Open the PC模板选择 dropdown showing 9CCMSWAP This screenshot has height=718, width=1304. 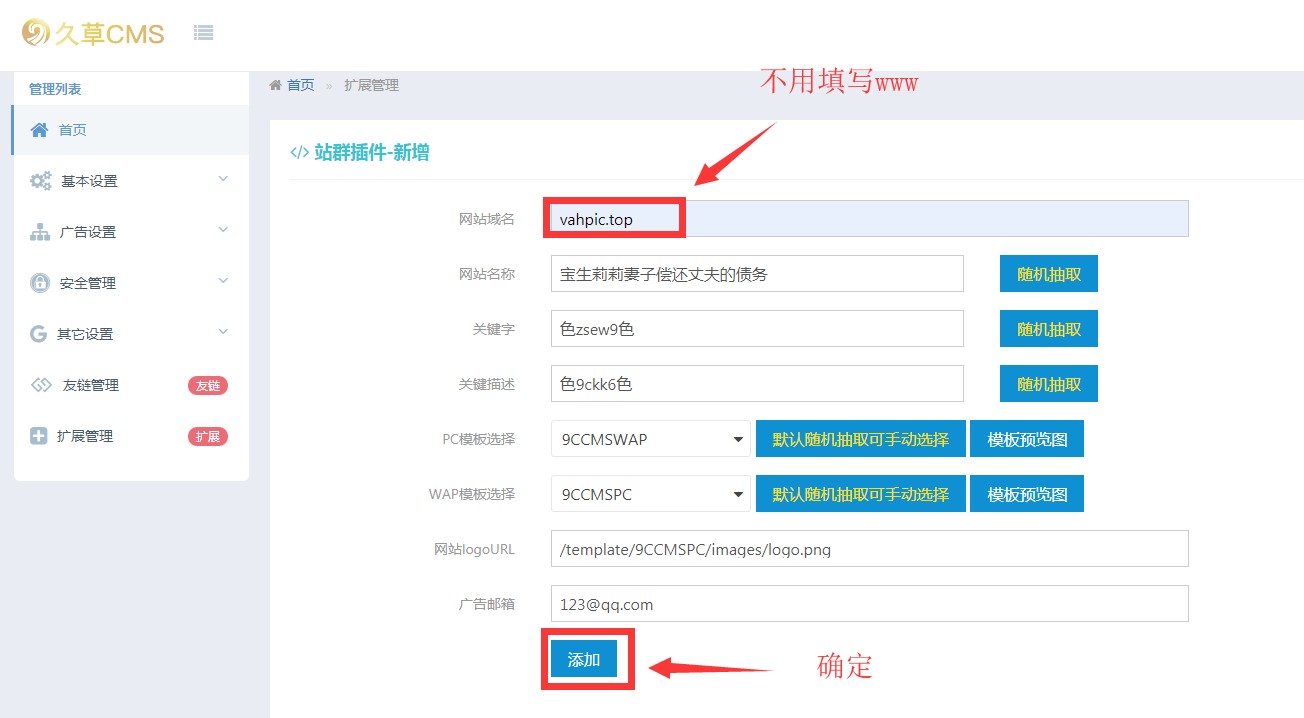650,438
